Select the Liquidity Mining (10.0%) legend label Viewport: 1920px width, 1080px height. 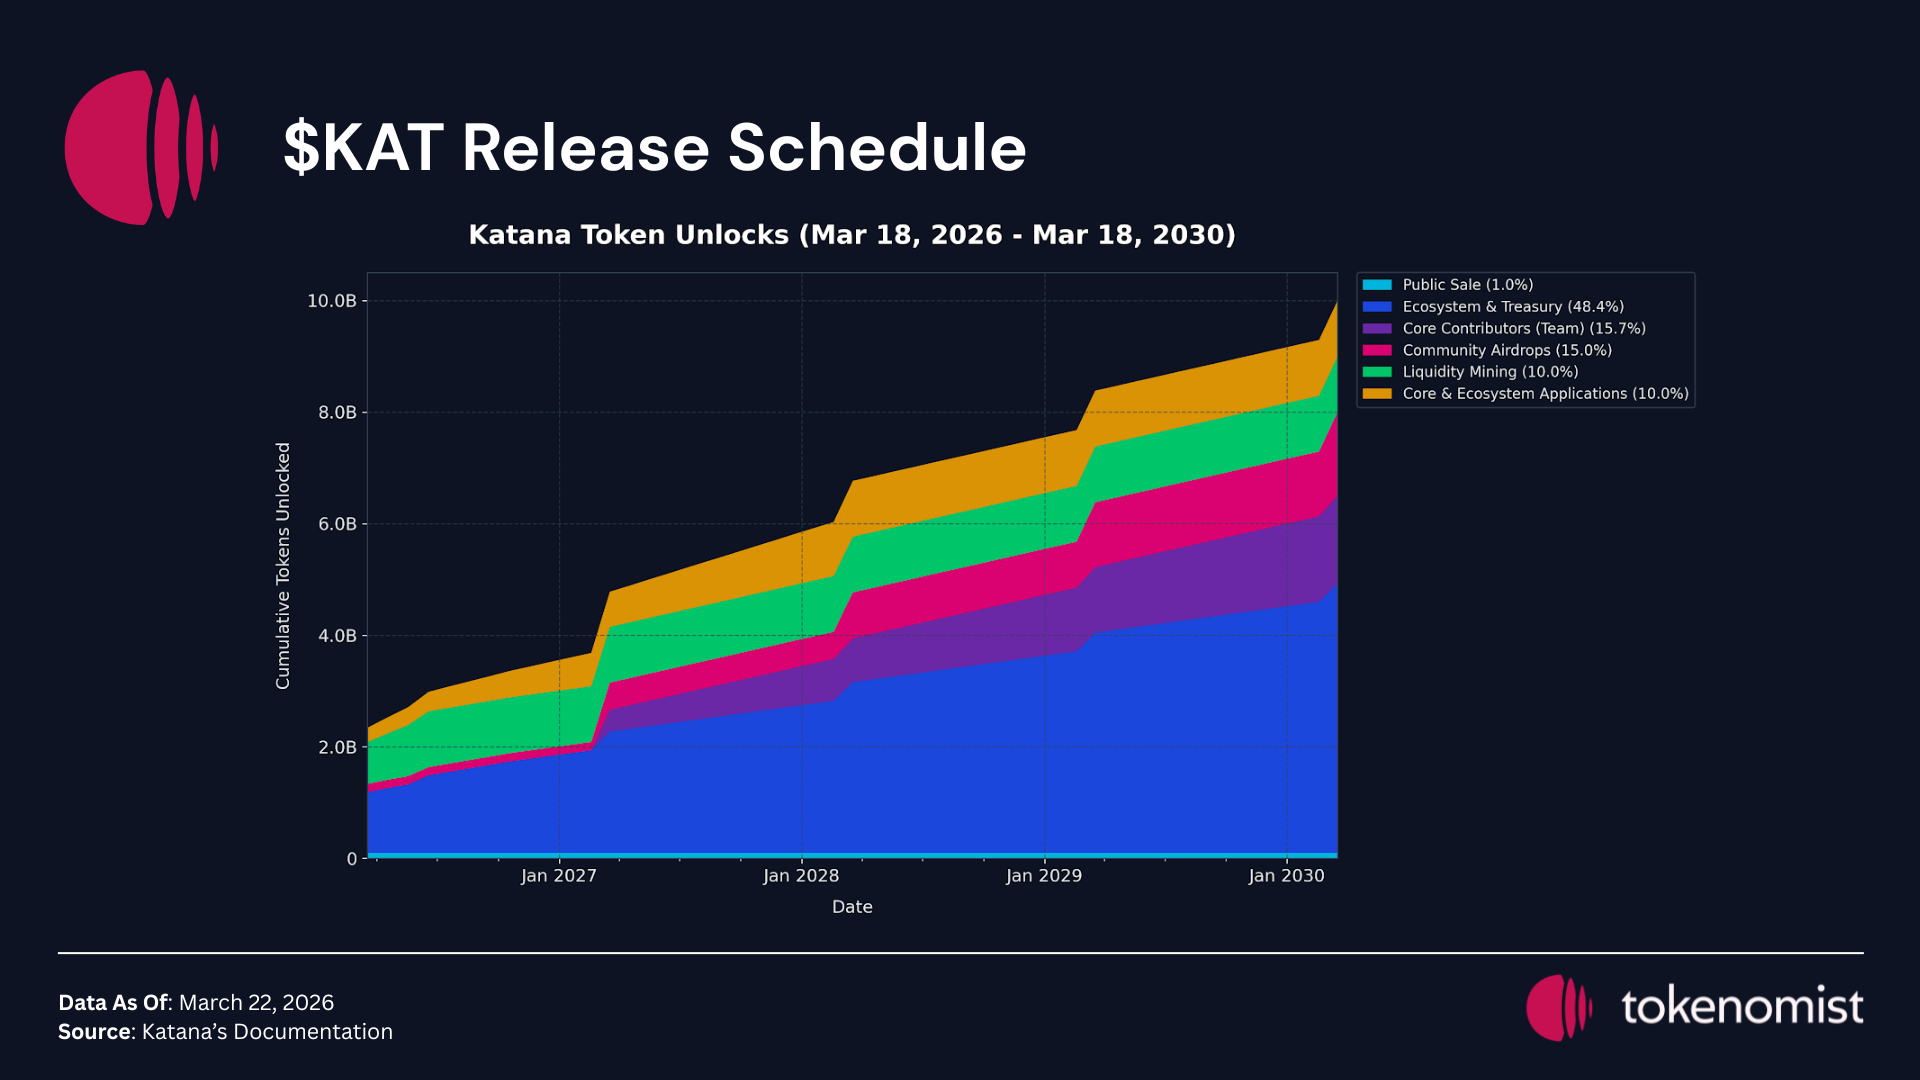tap(1490, 372)
